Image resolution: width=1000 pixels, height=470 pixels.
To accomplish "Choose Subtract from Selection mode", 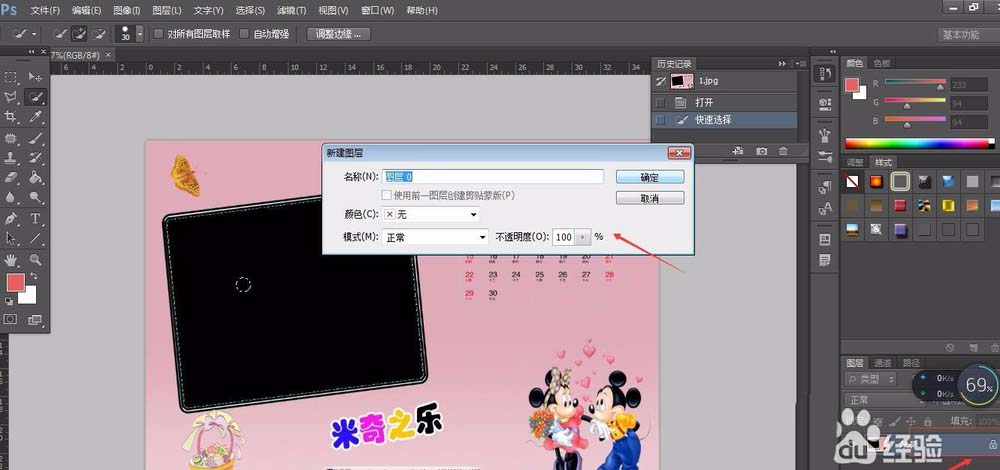I will tap(99, 34).
